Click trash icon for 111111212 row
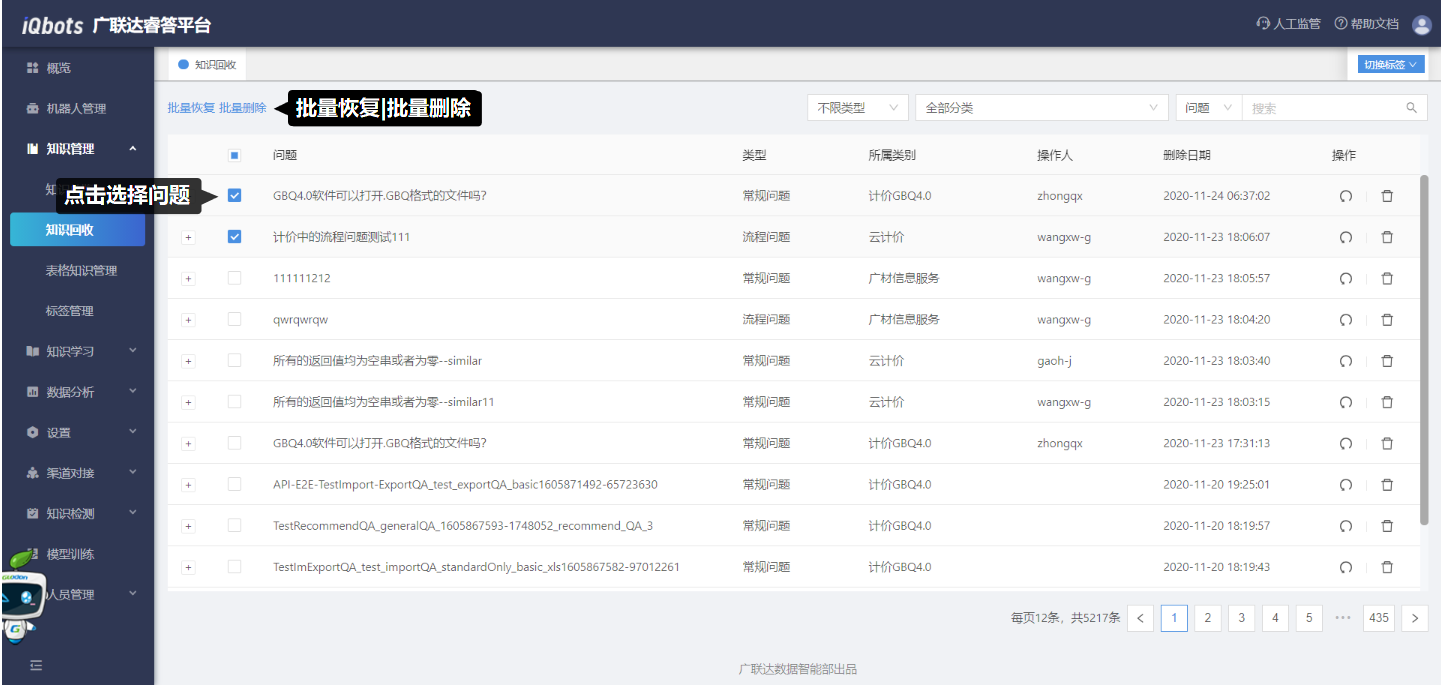 1386,278
